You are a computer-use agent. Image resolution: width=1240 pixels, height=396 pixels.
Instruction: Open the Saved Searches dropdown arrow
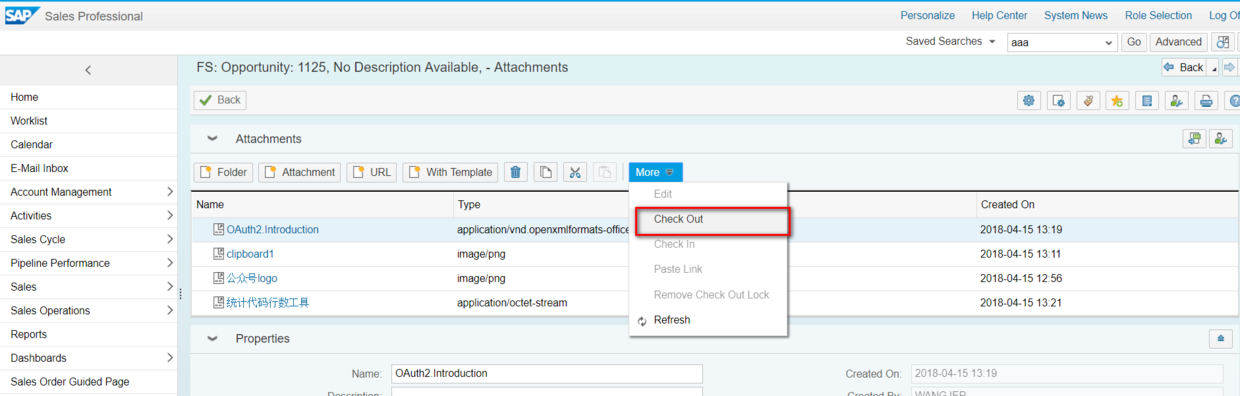click(992, 42)
